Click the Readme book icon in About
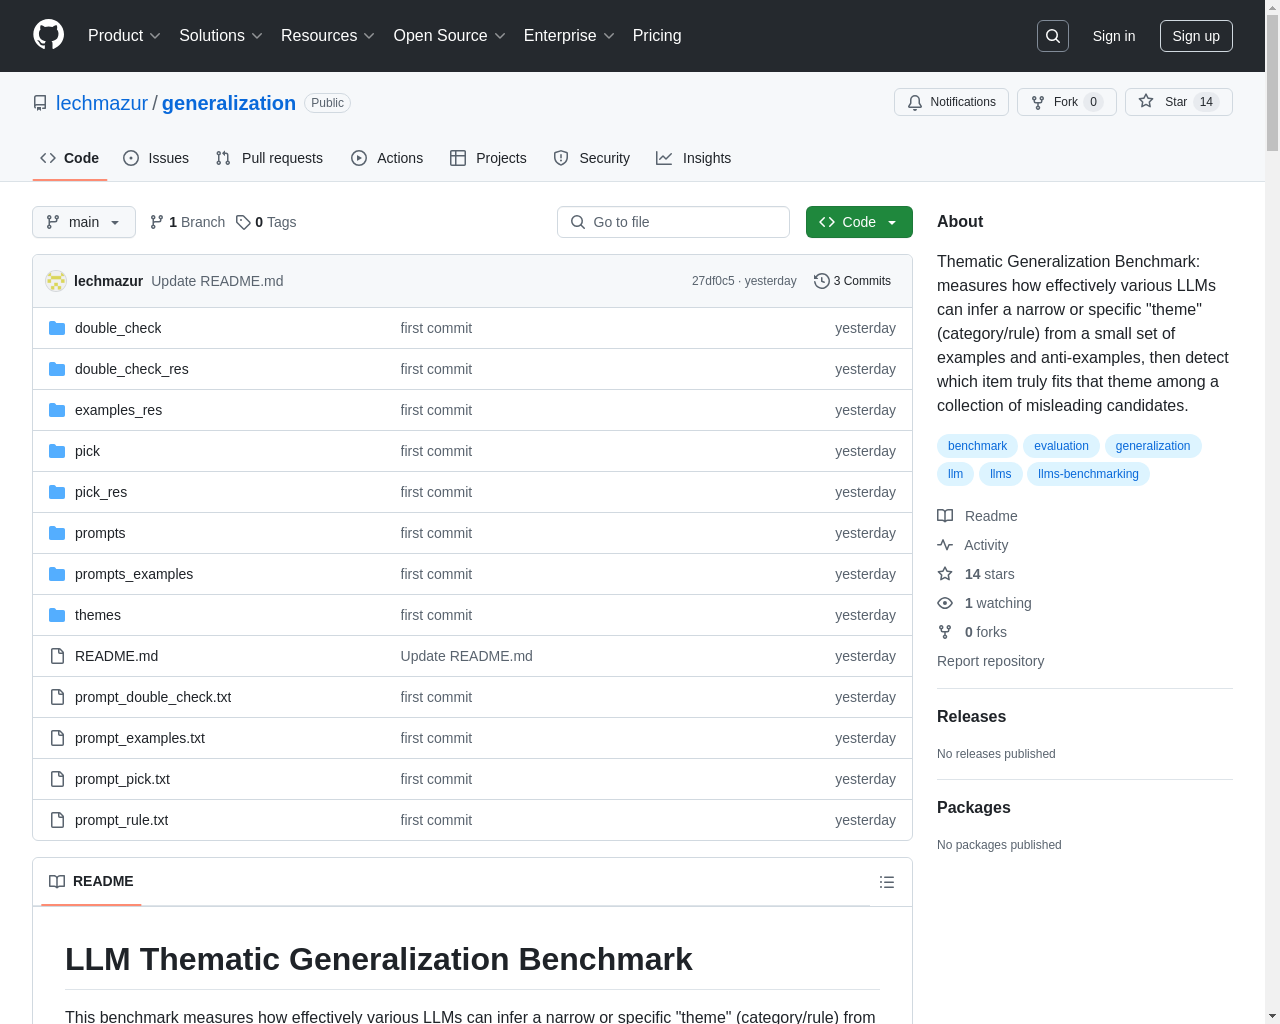The image size is (1280, 1024). point(945,516)
